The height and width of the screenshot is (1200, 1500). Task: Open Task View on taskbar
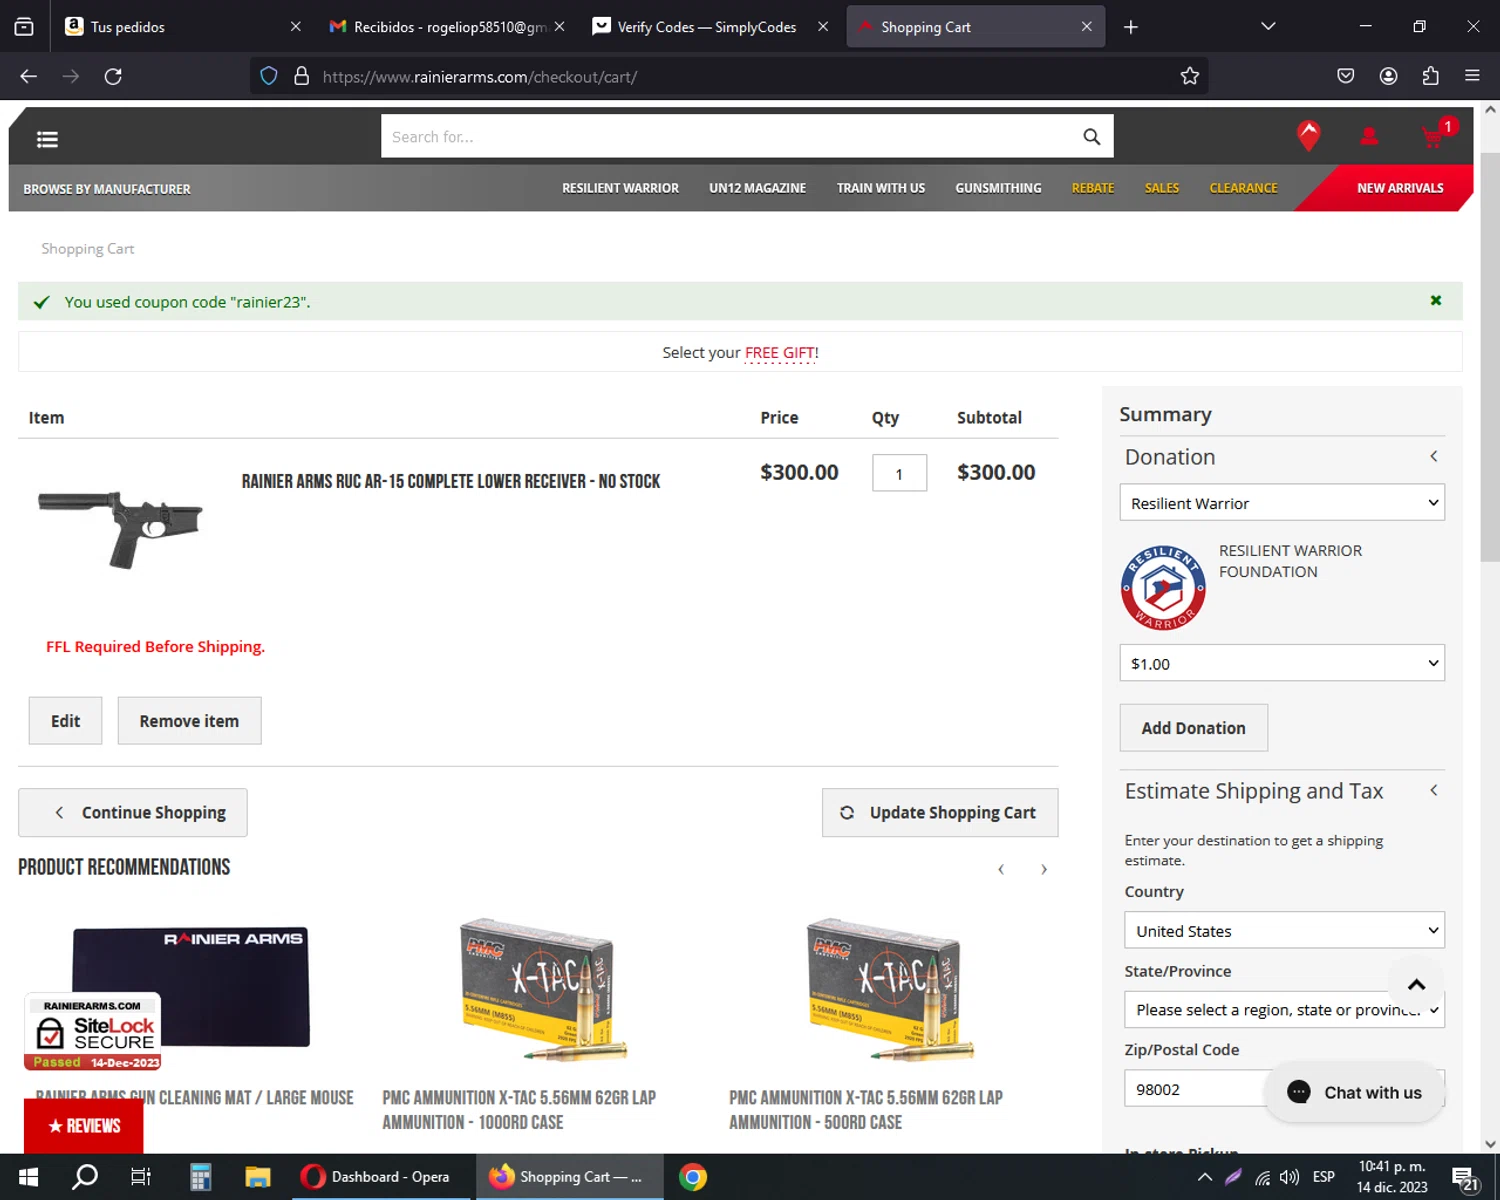141,1177
